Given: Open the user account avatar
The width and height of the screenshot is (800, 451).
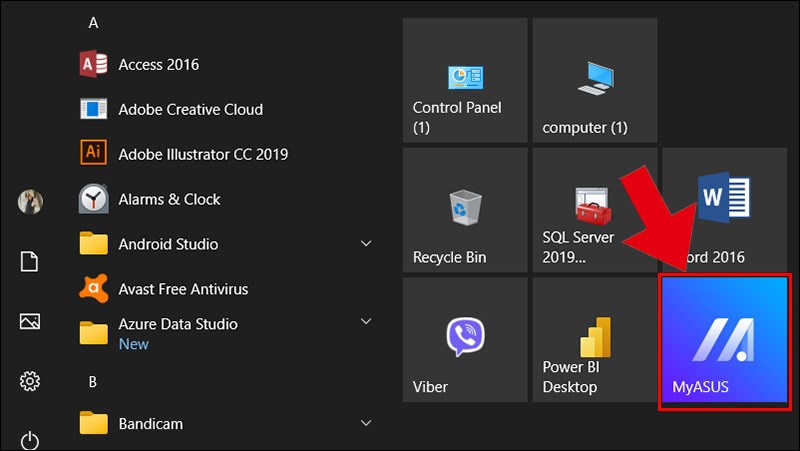Looking at the screenshot, I should [30, 202].
